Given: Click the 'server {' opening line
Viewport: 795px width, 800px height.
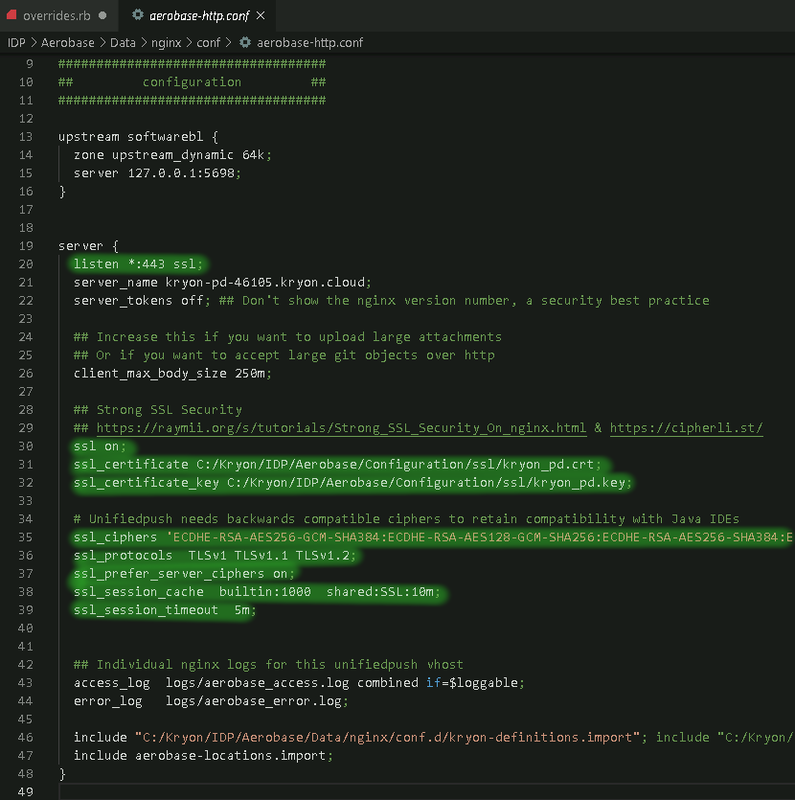Looking at the screenshot, I should pos(88,246).
